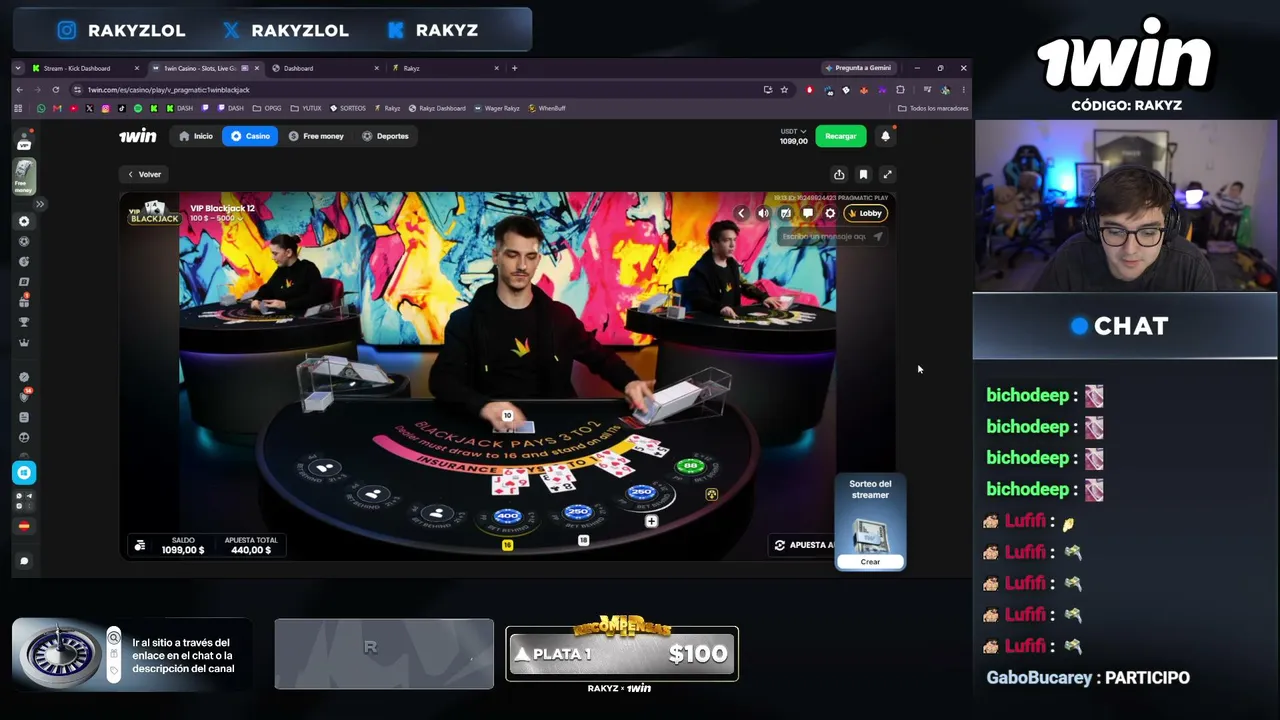Select the Casino tab
This screenshot has width=1280, height=720.
click(x=250, y=136)
